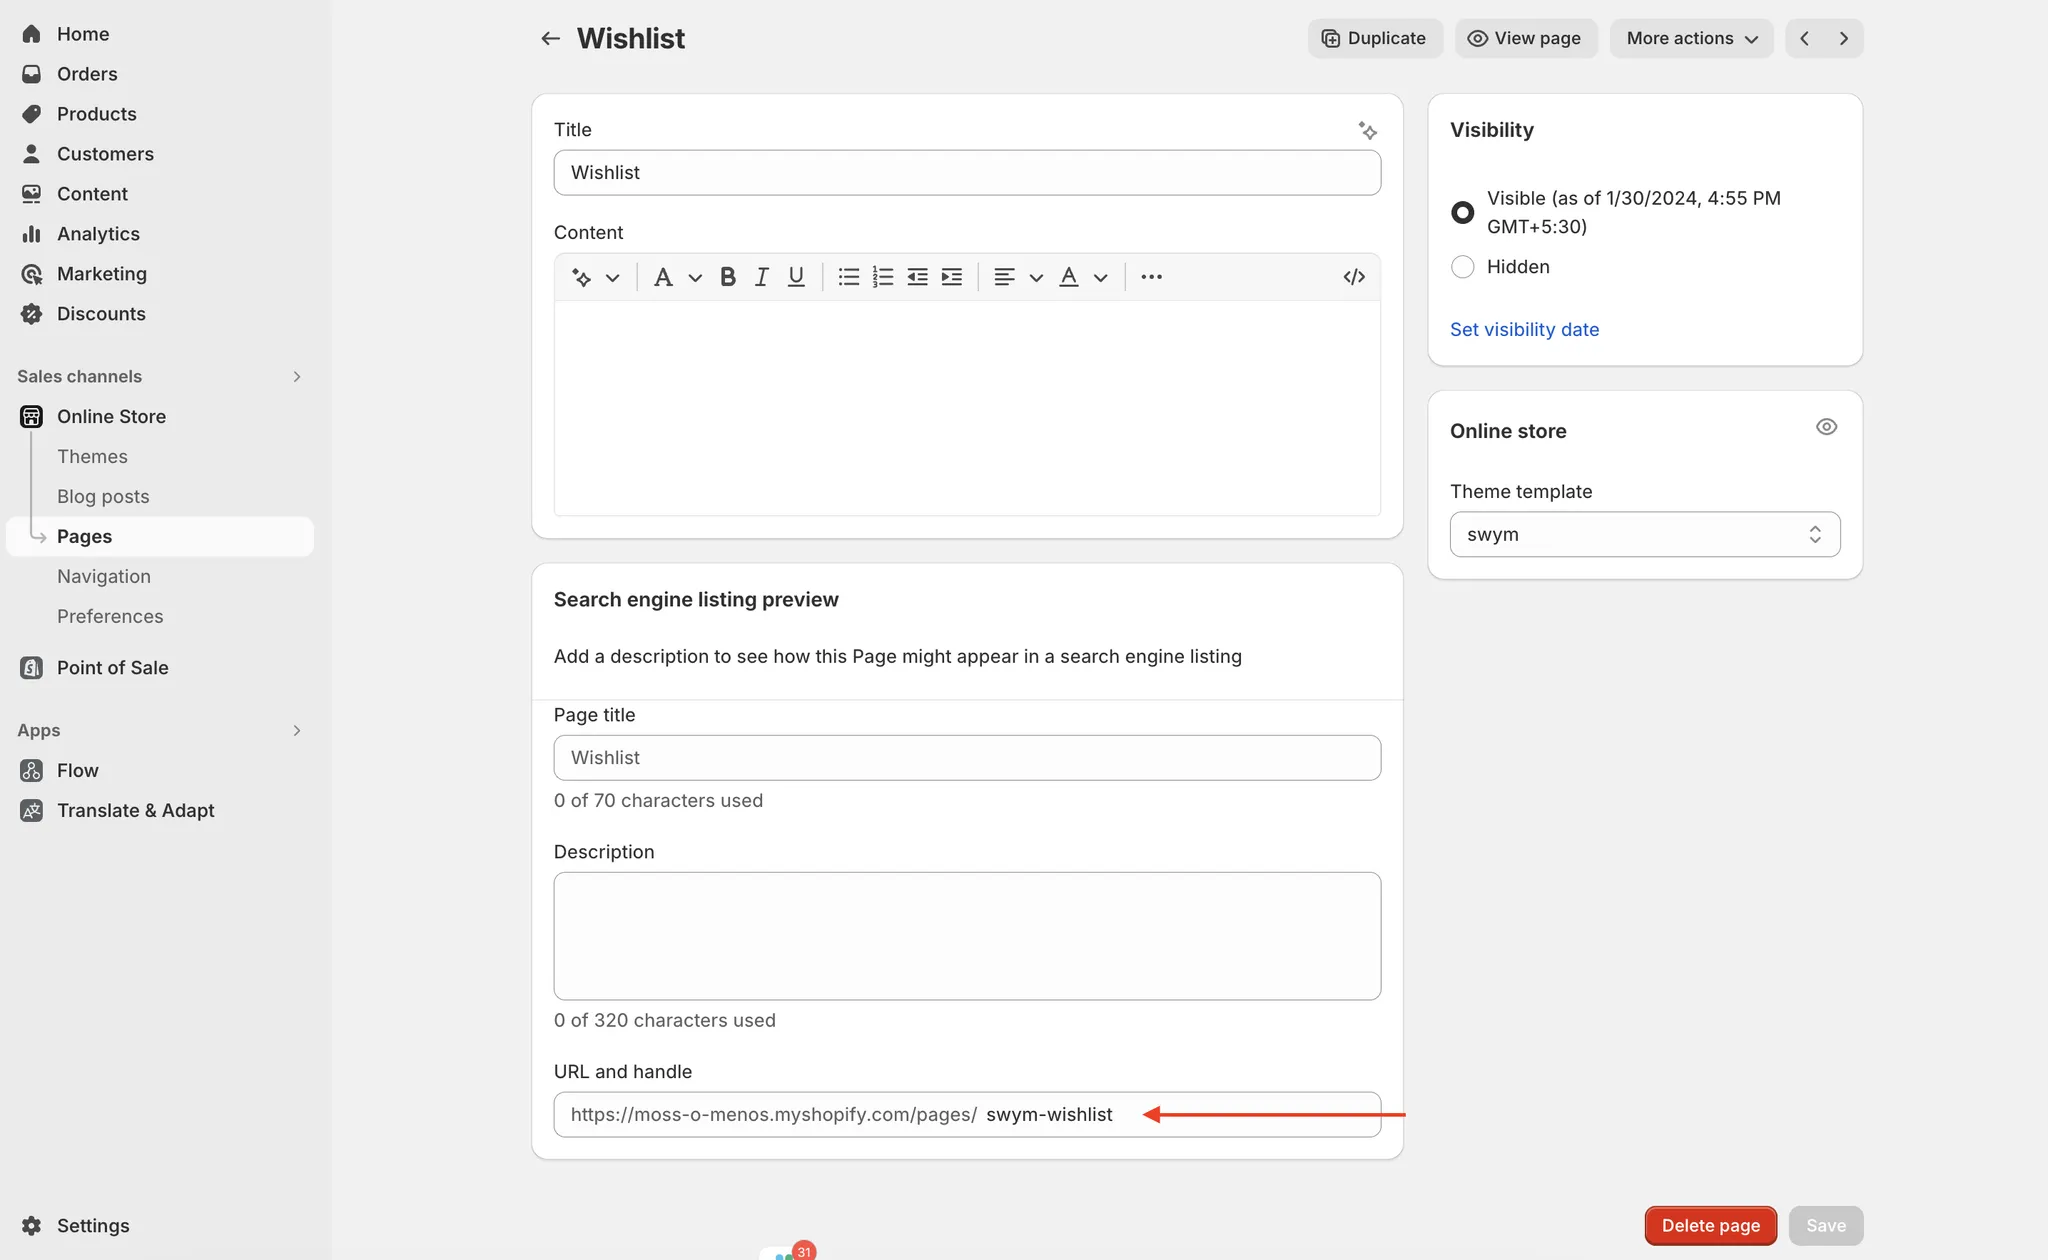Insert a bulleted list
2048x1260 pixels.
pos(848,277)
